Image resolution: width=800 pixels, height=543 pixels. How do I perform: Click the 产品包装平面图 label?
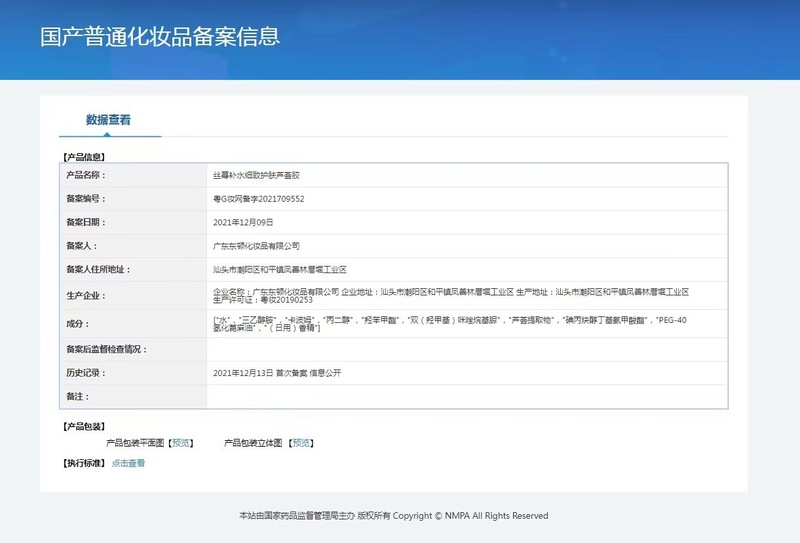click(135, 443)
